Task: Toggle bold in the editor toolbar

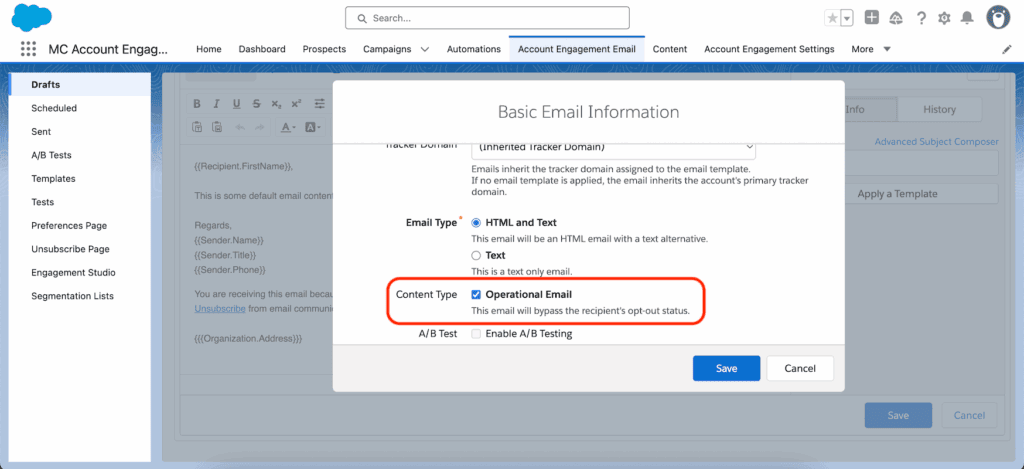Action: point(197,104)
